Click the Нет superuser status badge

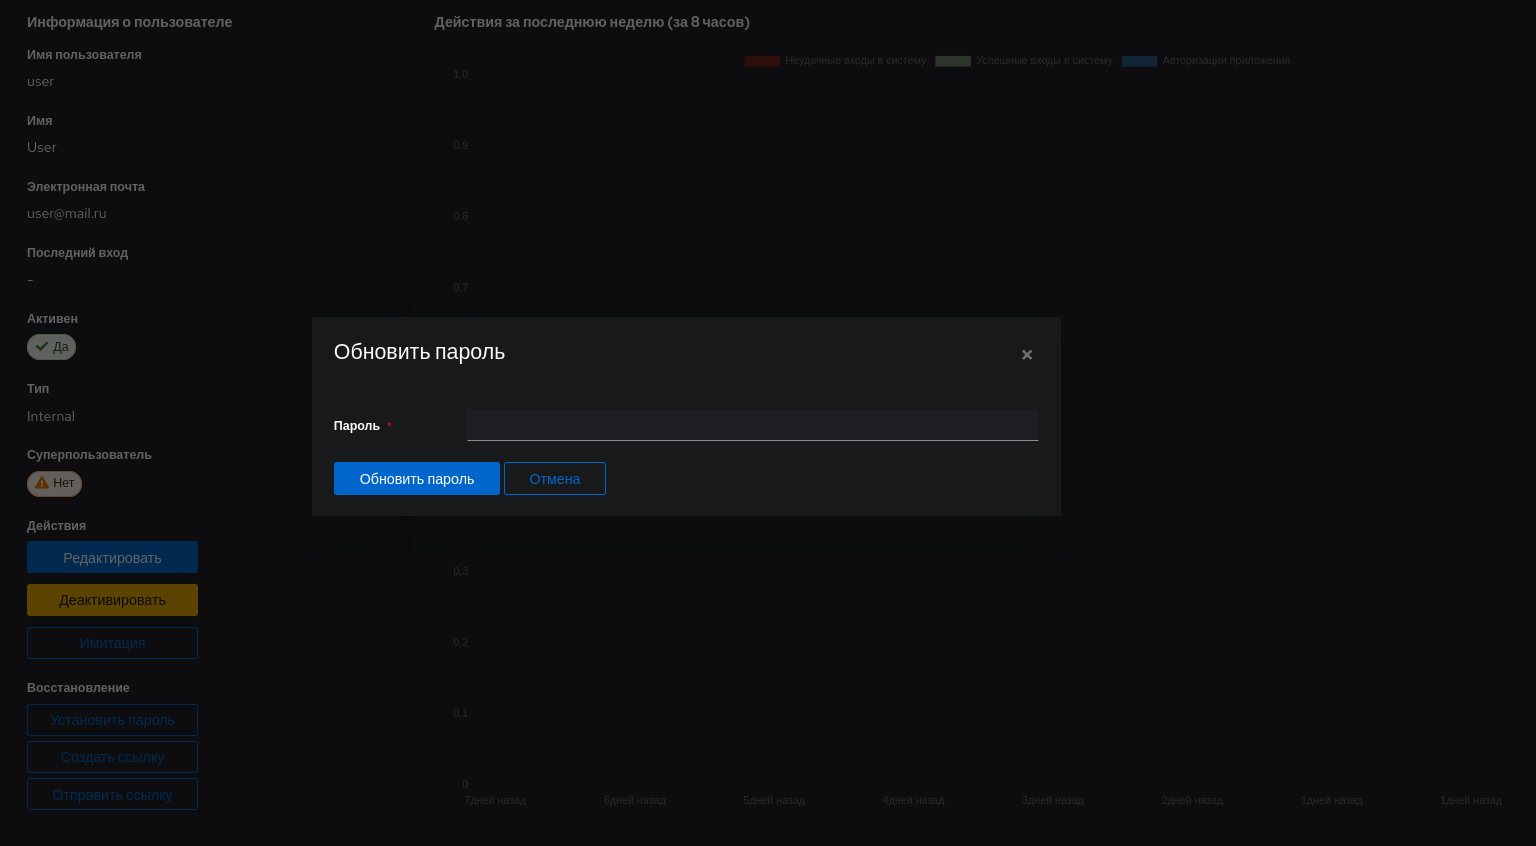click(54, 483)
